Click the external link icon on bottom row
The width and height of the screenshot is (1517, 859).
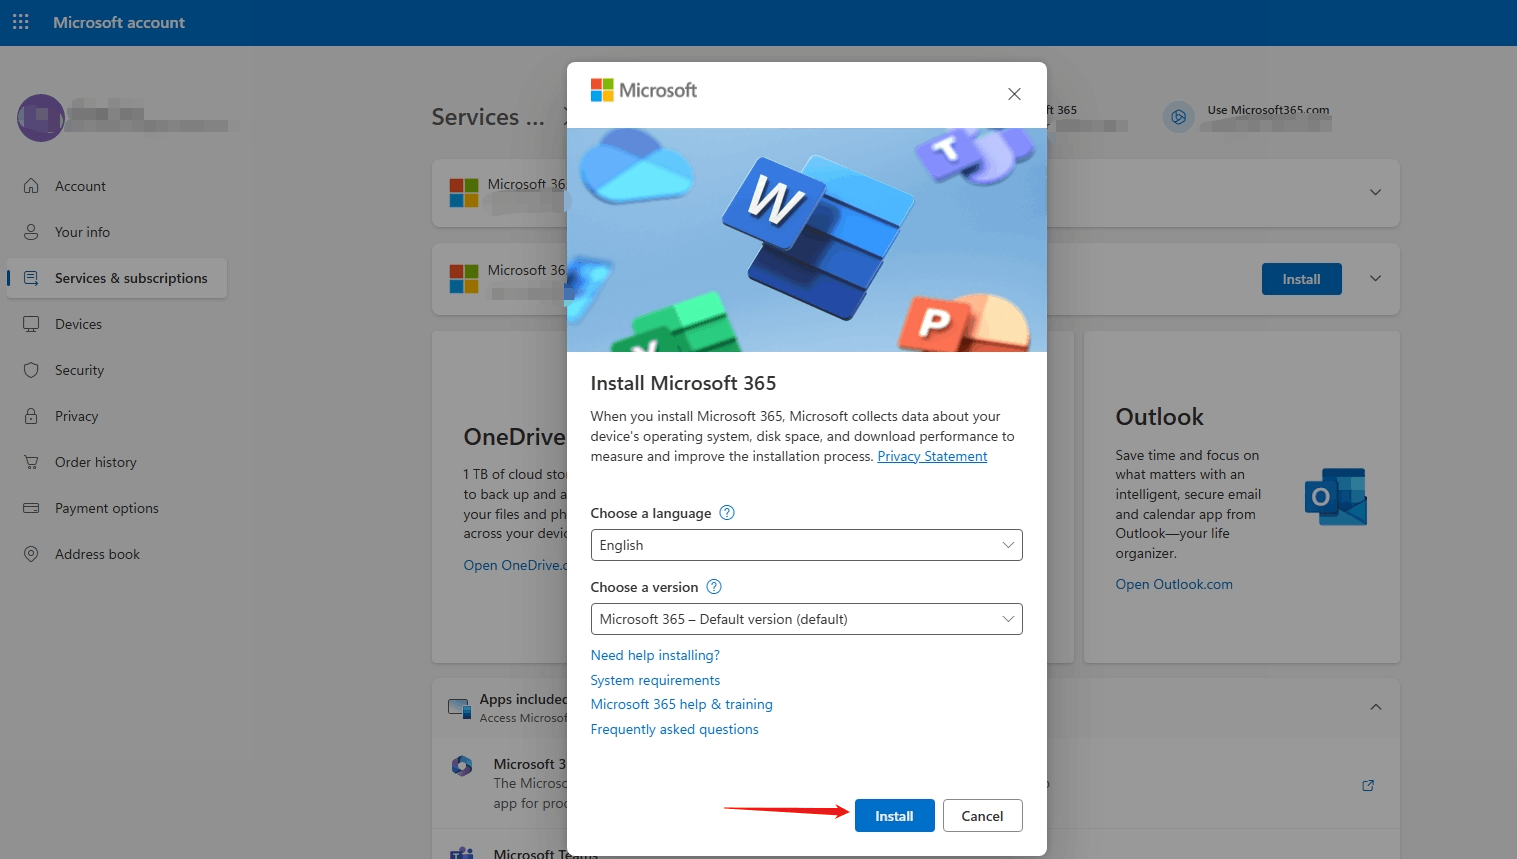(x=1367, y=786)
